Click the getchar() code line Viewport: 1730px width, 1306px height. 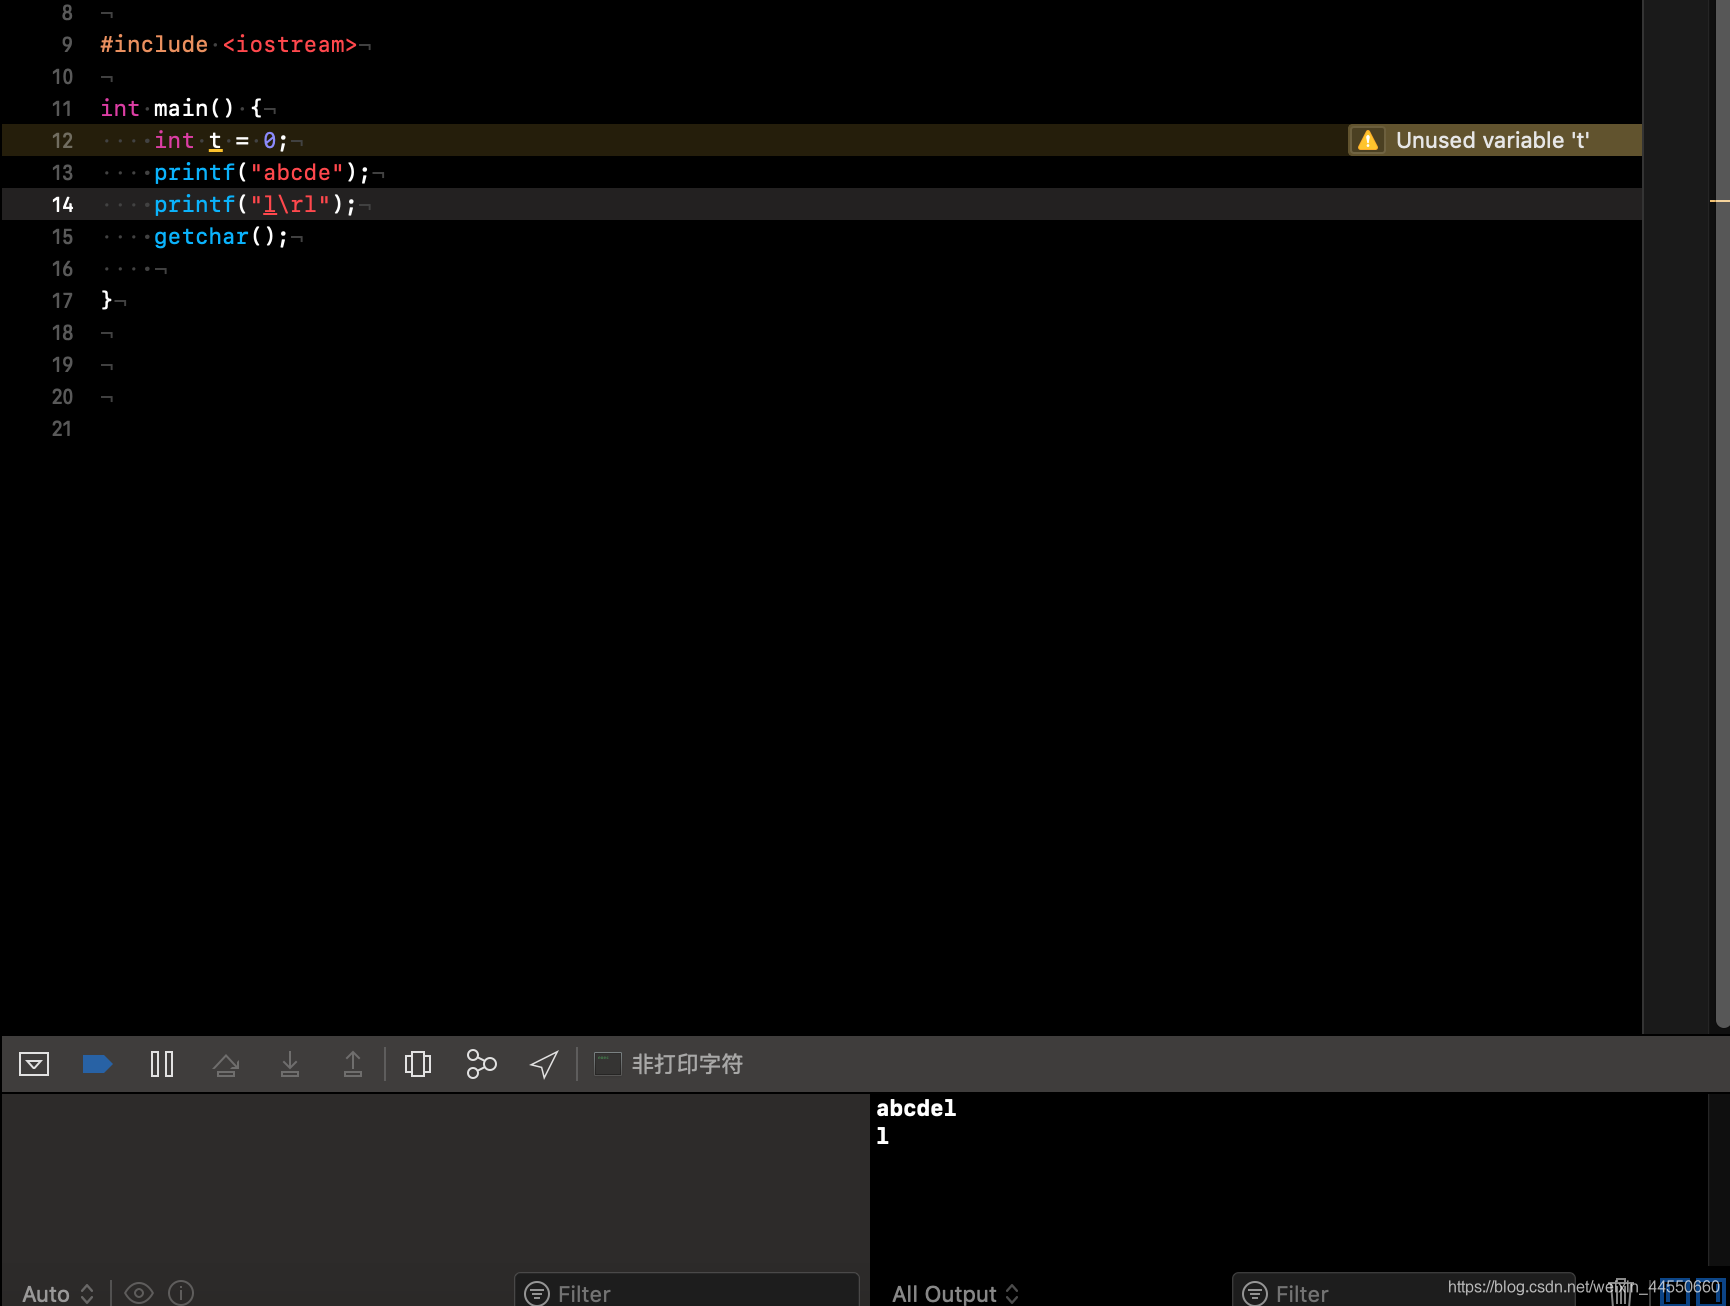click(221, 237)
